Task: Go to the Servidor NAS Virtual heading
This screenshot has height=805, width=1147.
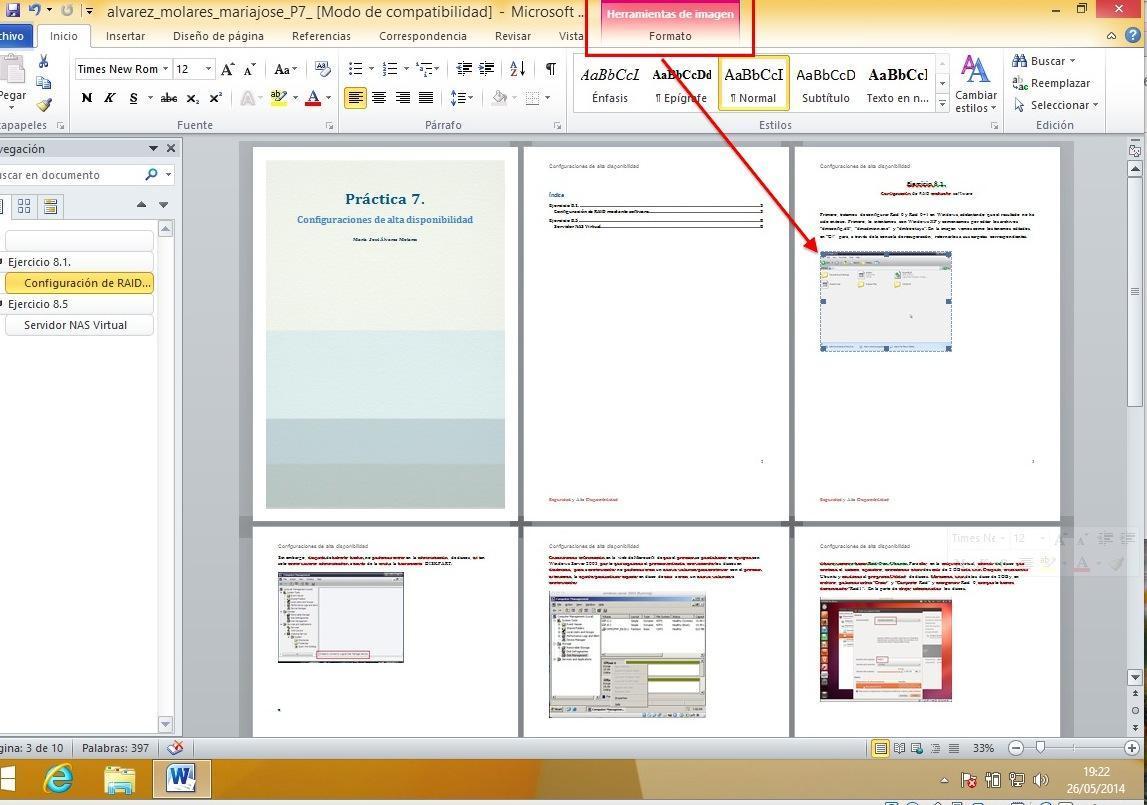Action: tap(76, 325)
